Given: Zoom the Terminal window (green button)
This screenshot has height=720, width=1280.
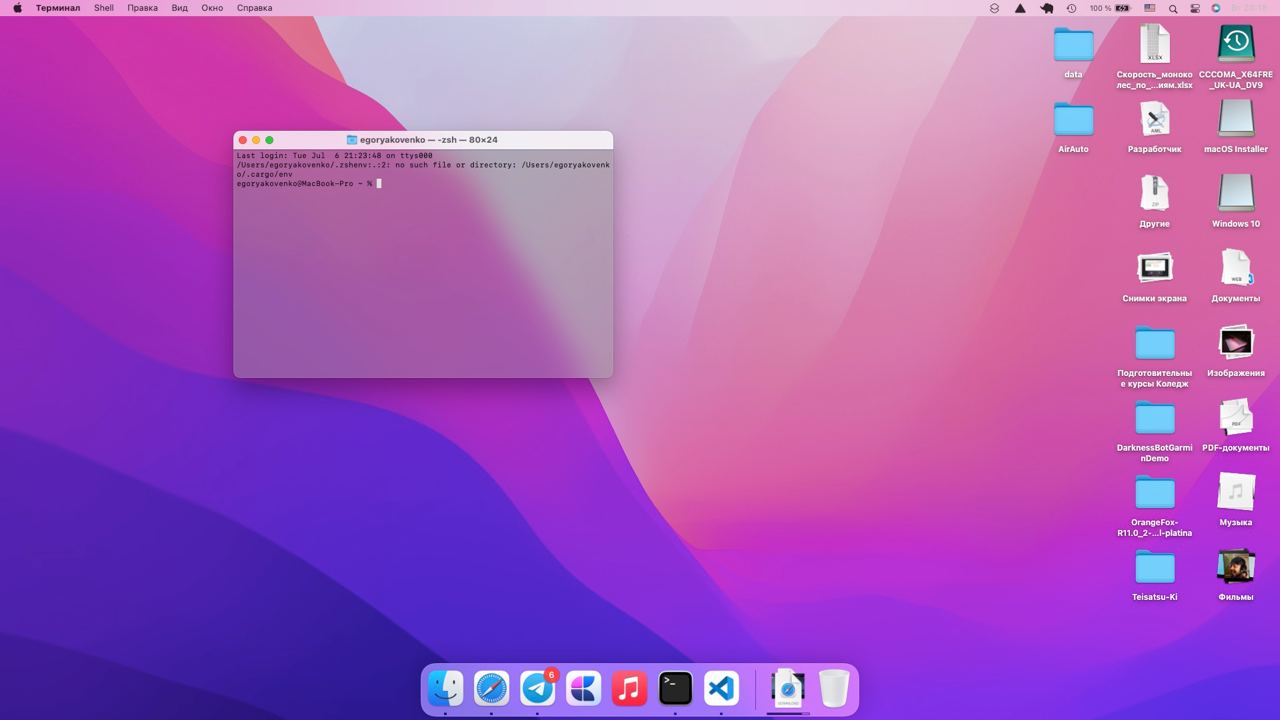Looking at the screenshot, I should 269,140.
